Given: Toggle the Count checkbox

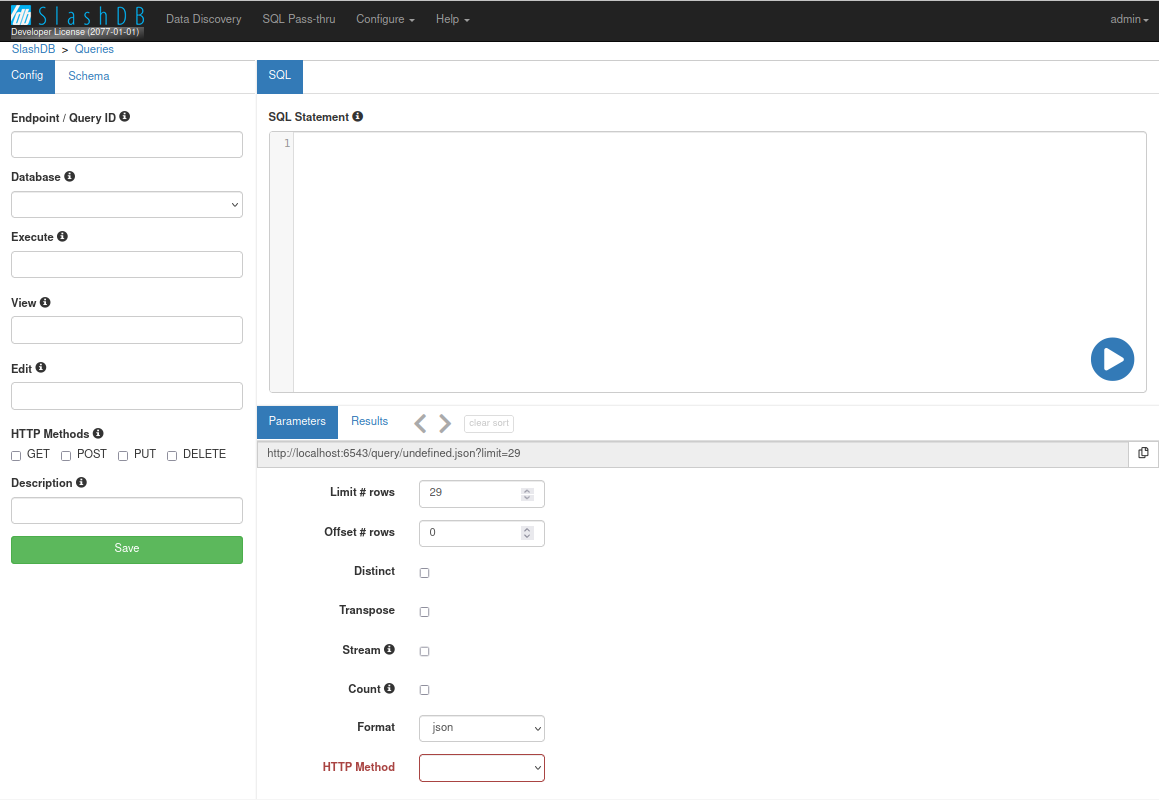Looking at the screenshot, I should 424,690.
